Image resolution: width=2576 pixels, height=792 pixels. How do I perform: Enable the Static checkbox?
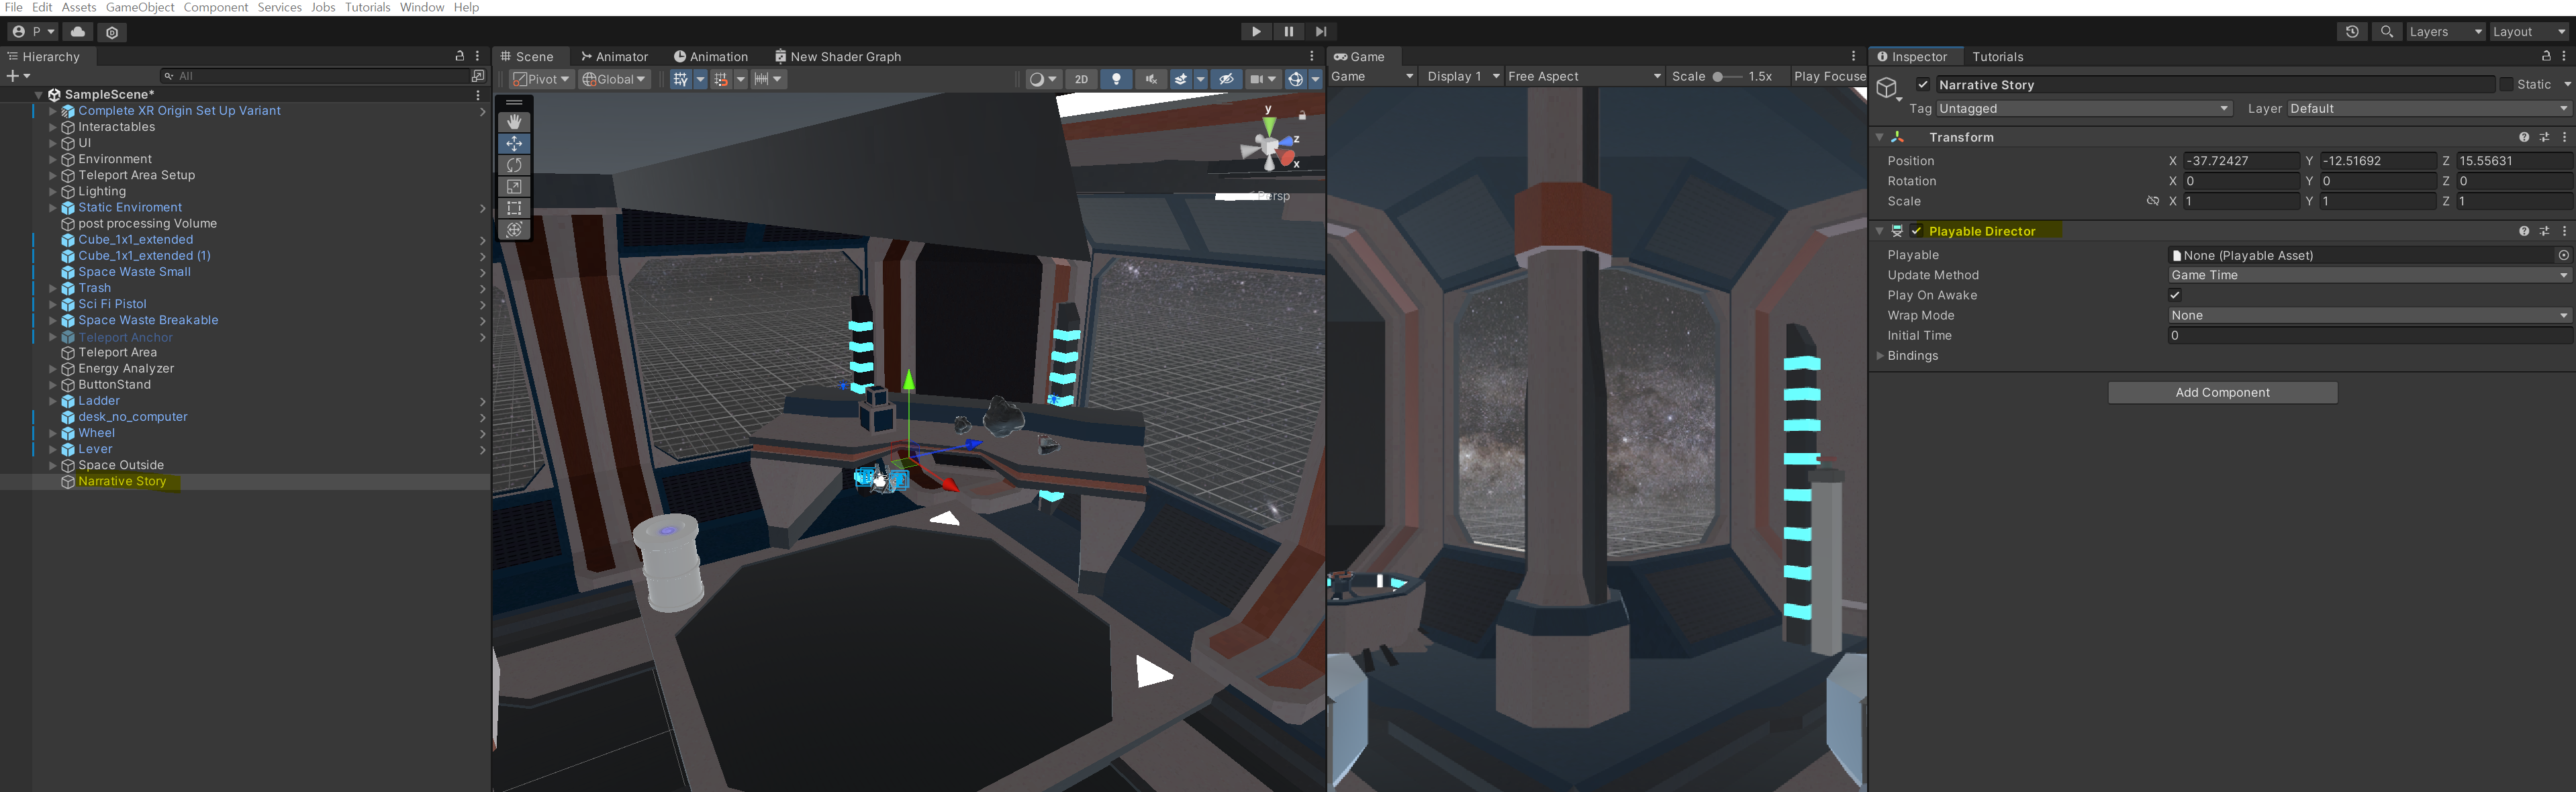[x=2506, y=85]
